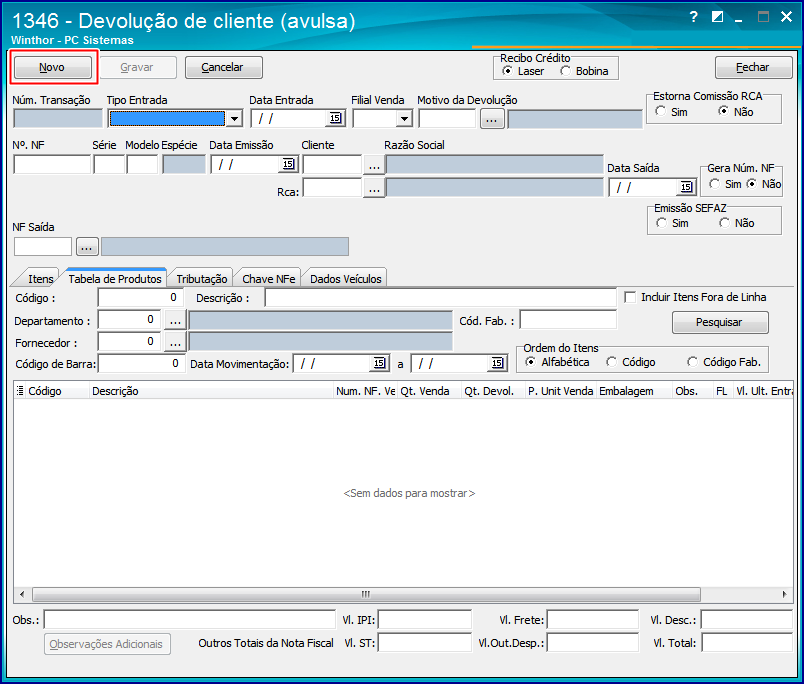Click the Fechar button
This screenshot has height=684, width=804.
click(x=753, y=67)
